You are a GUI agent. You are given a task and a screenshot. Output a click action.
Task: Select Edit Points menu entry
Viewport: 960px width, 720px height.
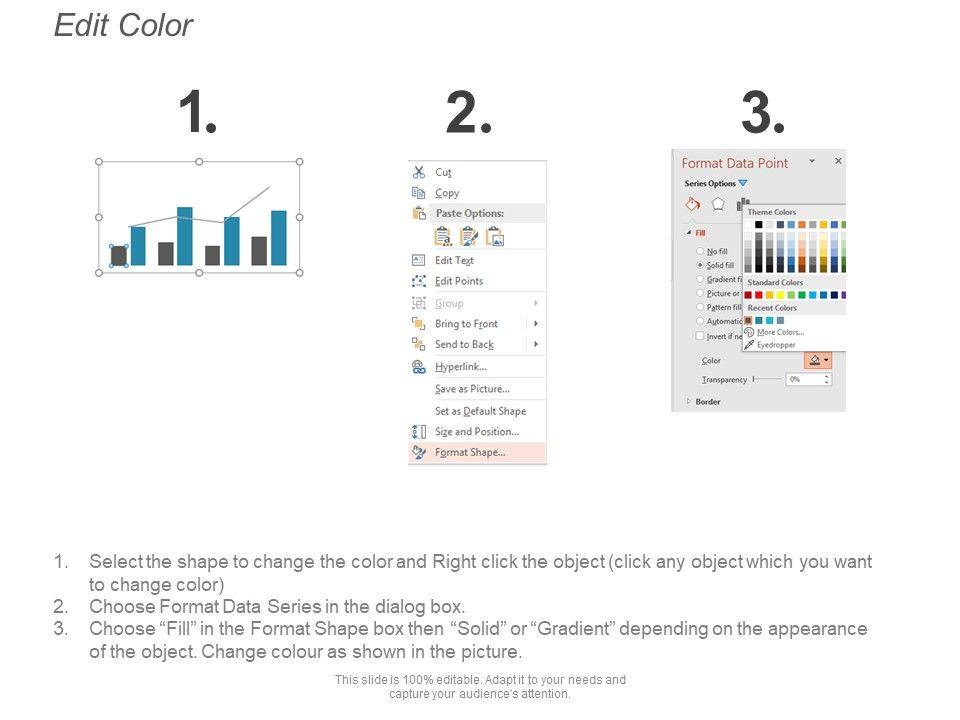click(458, 281)
